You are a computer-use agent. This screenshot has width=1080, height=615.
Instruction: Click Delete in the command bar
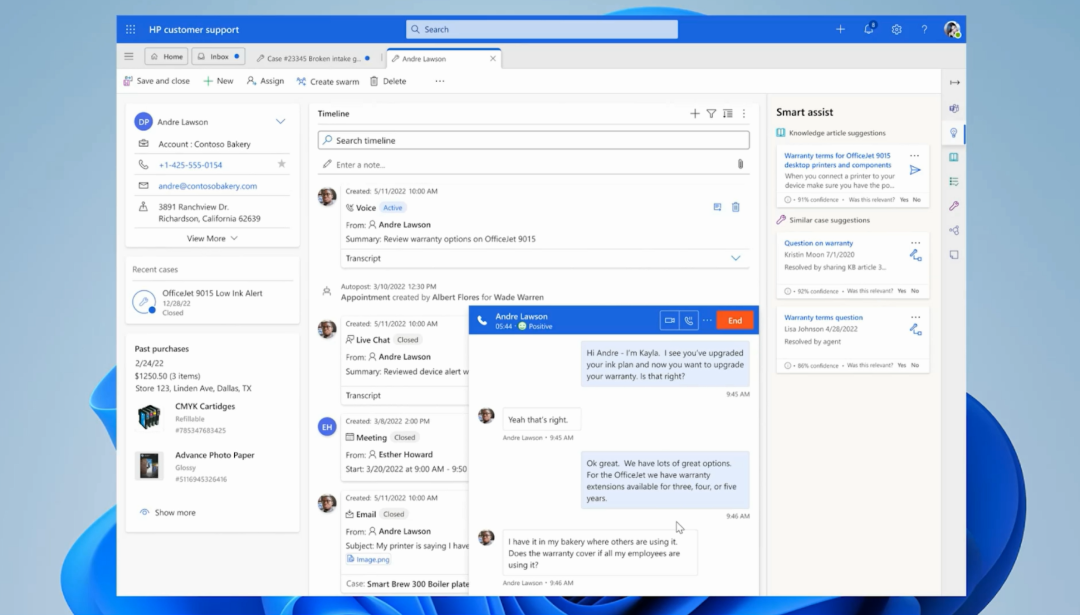click(x=388, y=81)
